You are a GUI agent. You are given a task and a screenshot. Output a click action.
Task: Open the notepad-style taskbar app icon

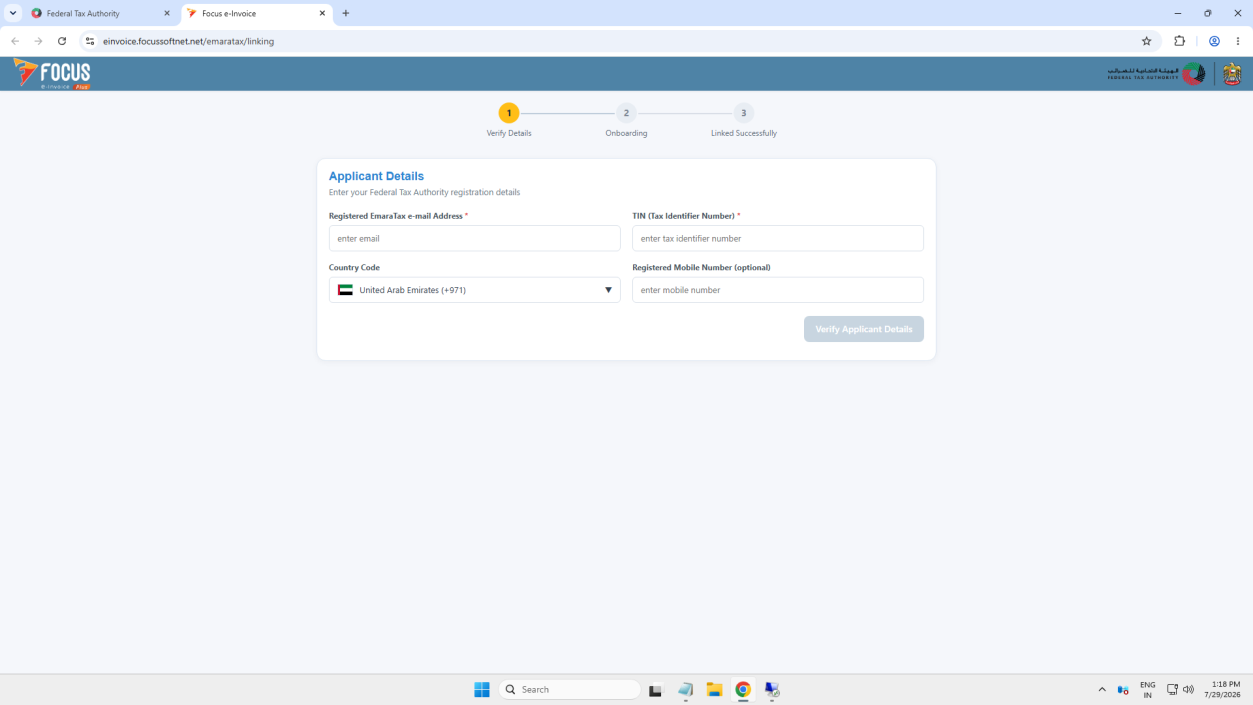pyautogui.click(x=685, y=689)
